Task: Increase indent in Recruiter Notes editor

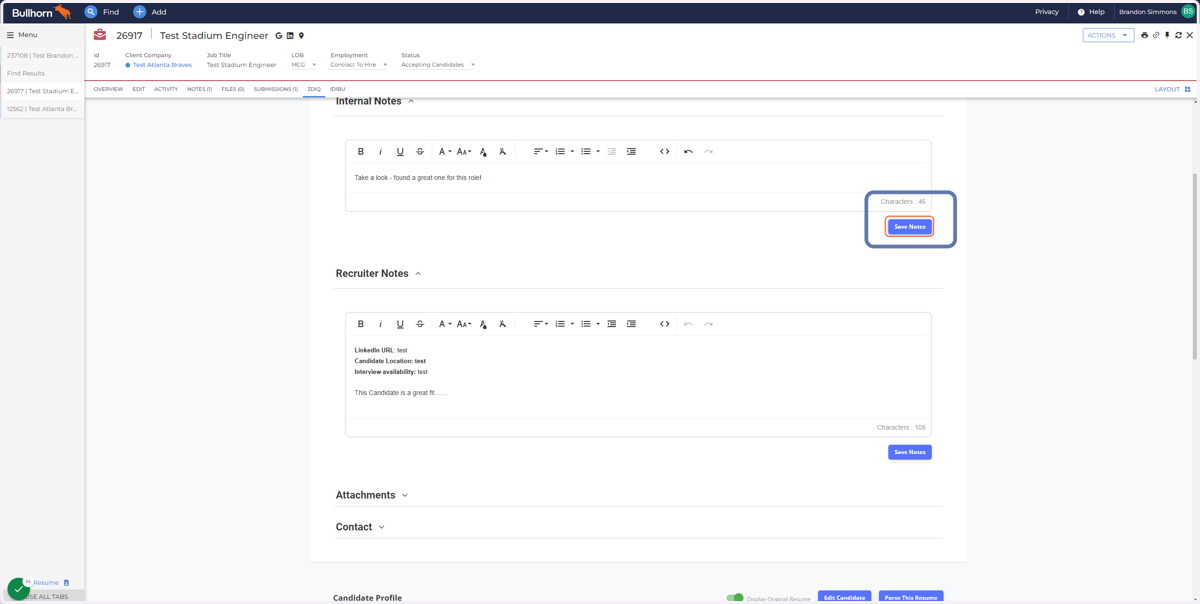Action: point(631,324)
